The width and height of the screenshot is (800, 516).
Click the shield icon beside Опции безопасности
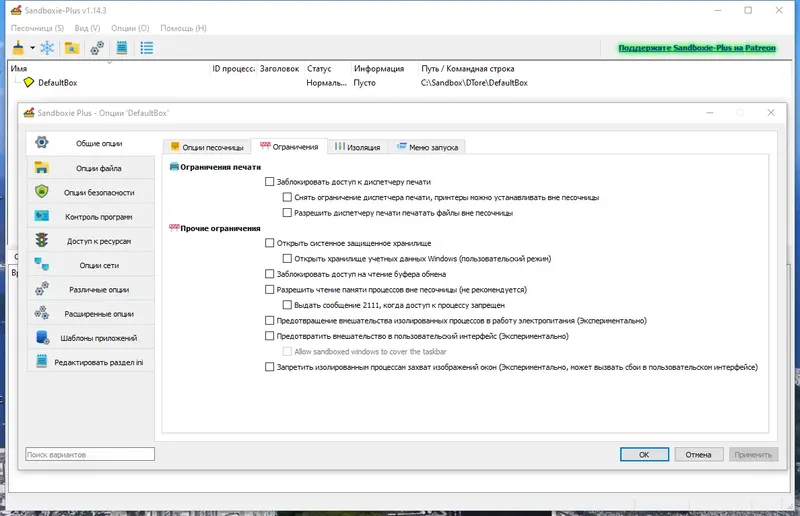click(41, 191)
